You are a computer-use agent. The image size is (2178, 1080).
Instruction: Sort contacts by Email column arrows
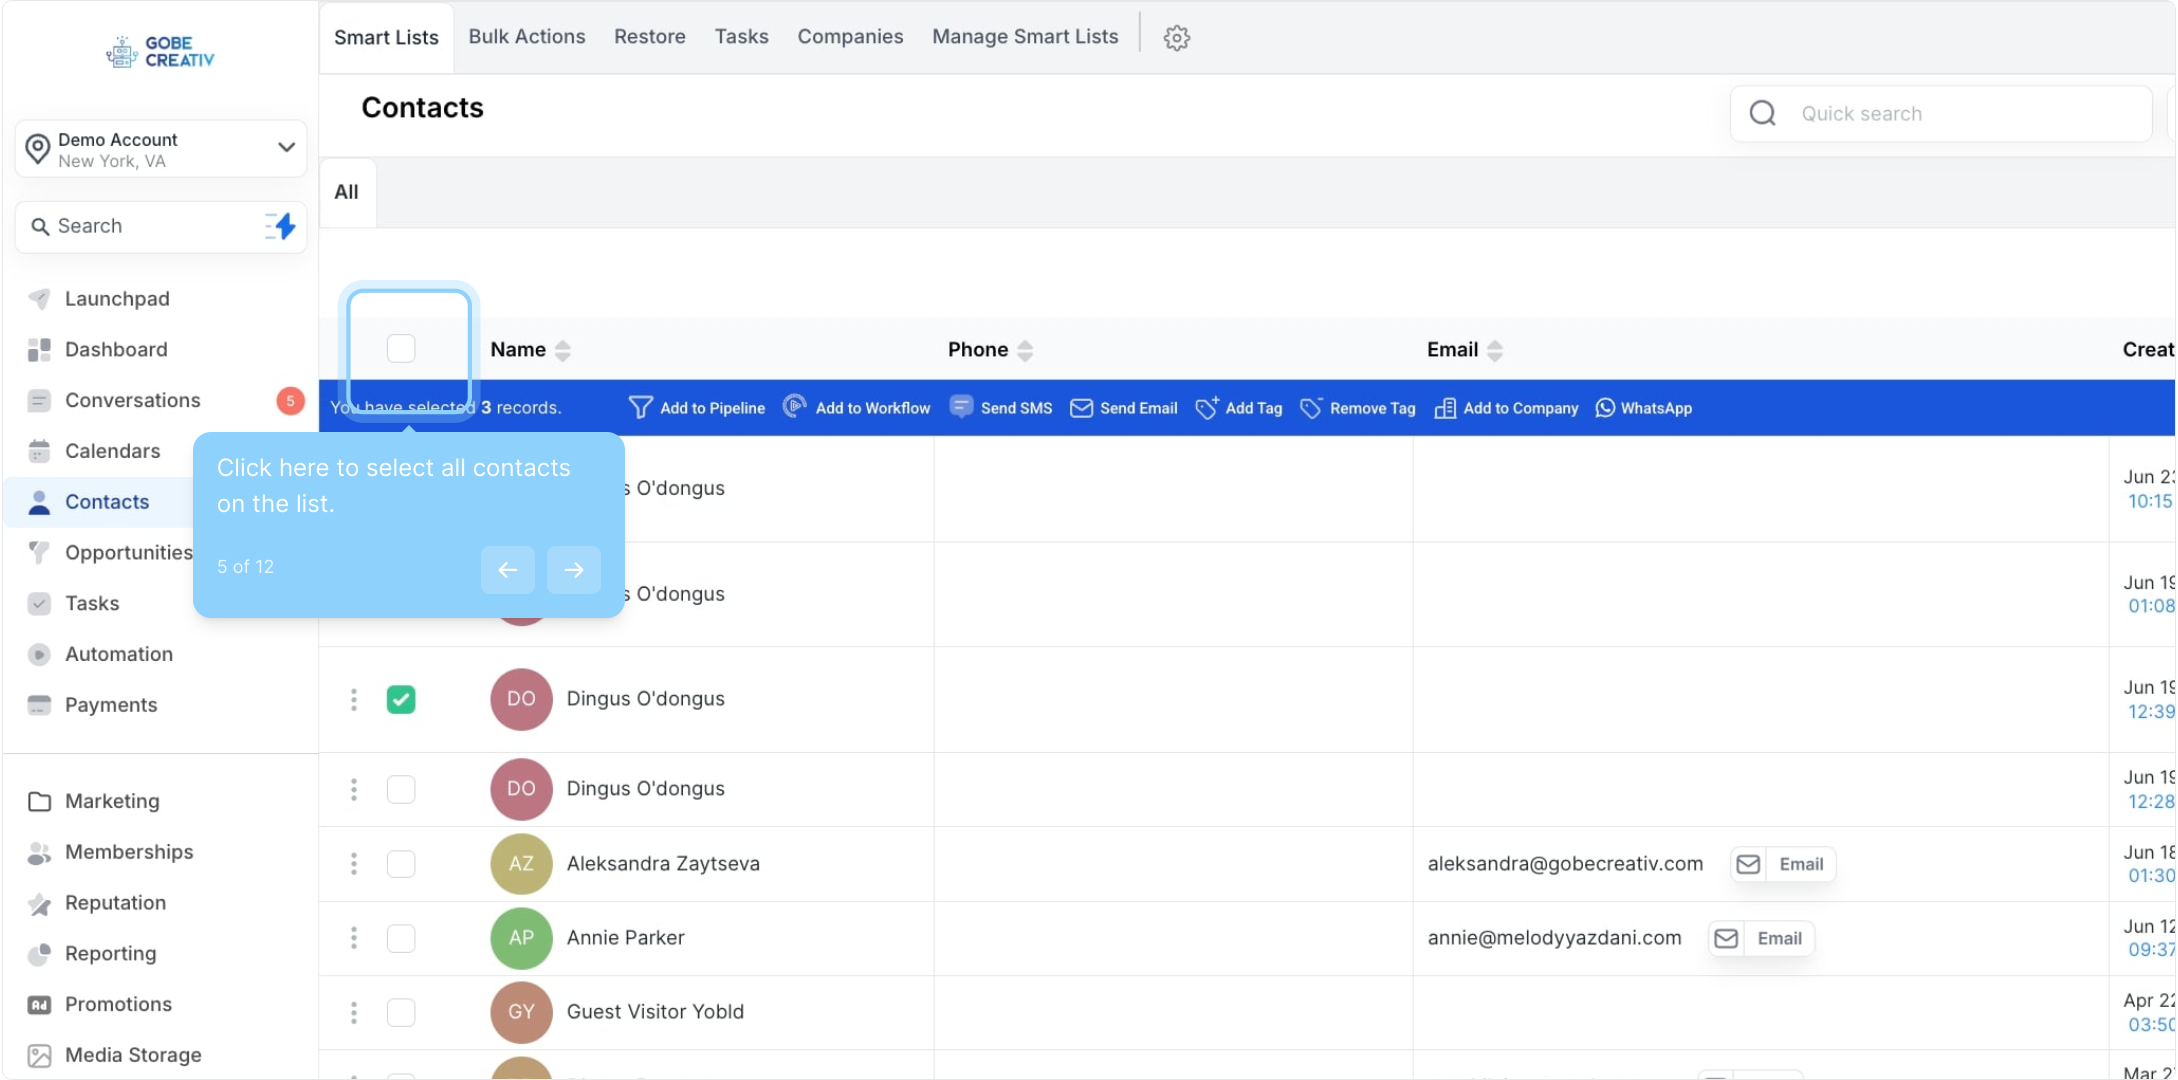(x=1495, y=350)
